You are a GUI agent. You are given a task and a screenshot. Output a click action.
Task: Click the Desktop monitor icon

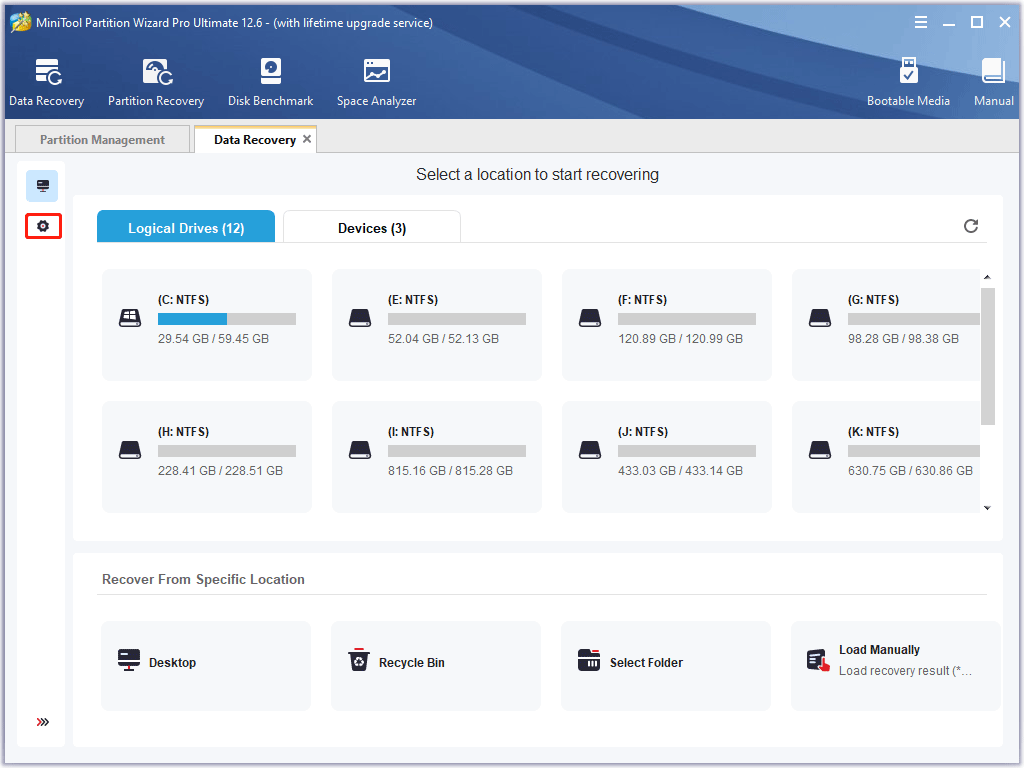[x=129, y=660]
